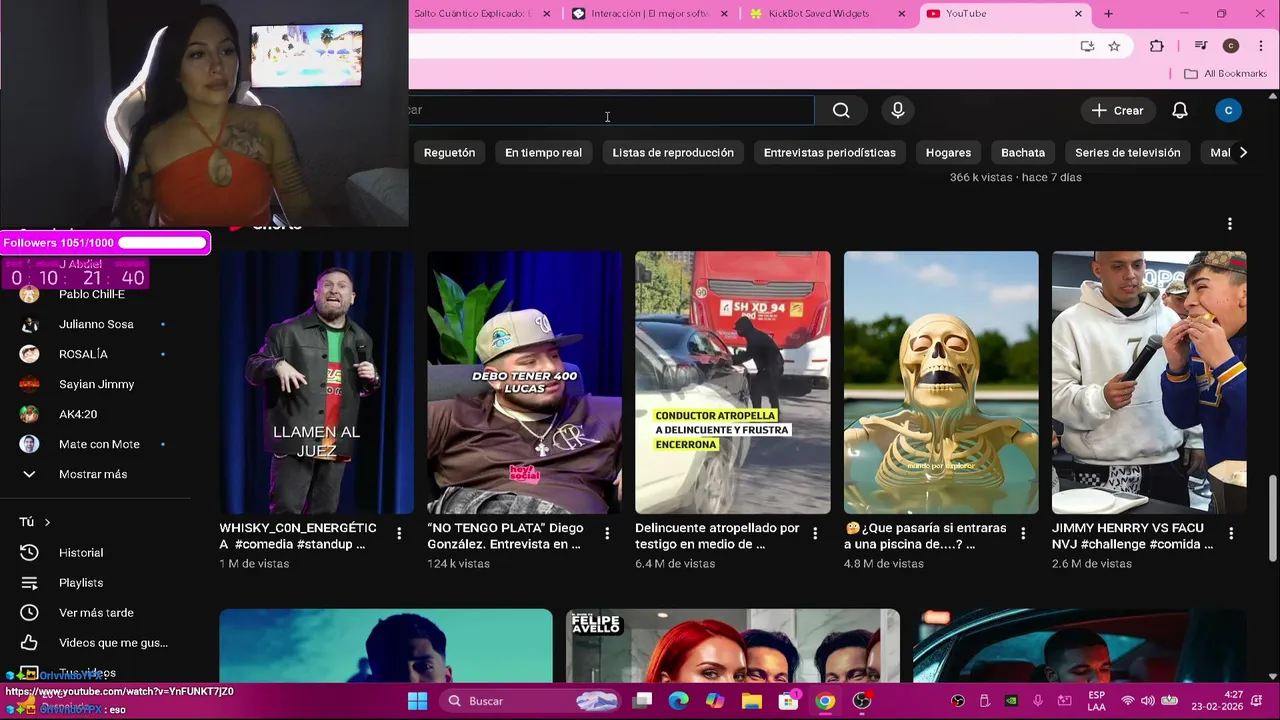Open a new browser tab
Image resolution: width=1280 pixels, height=720 pixels.
[x=1108, y=14]
